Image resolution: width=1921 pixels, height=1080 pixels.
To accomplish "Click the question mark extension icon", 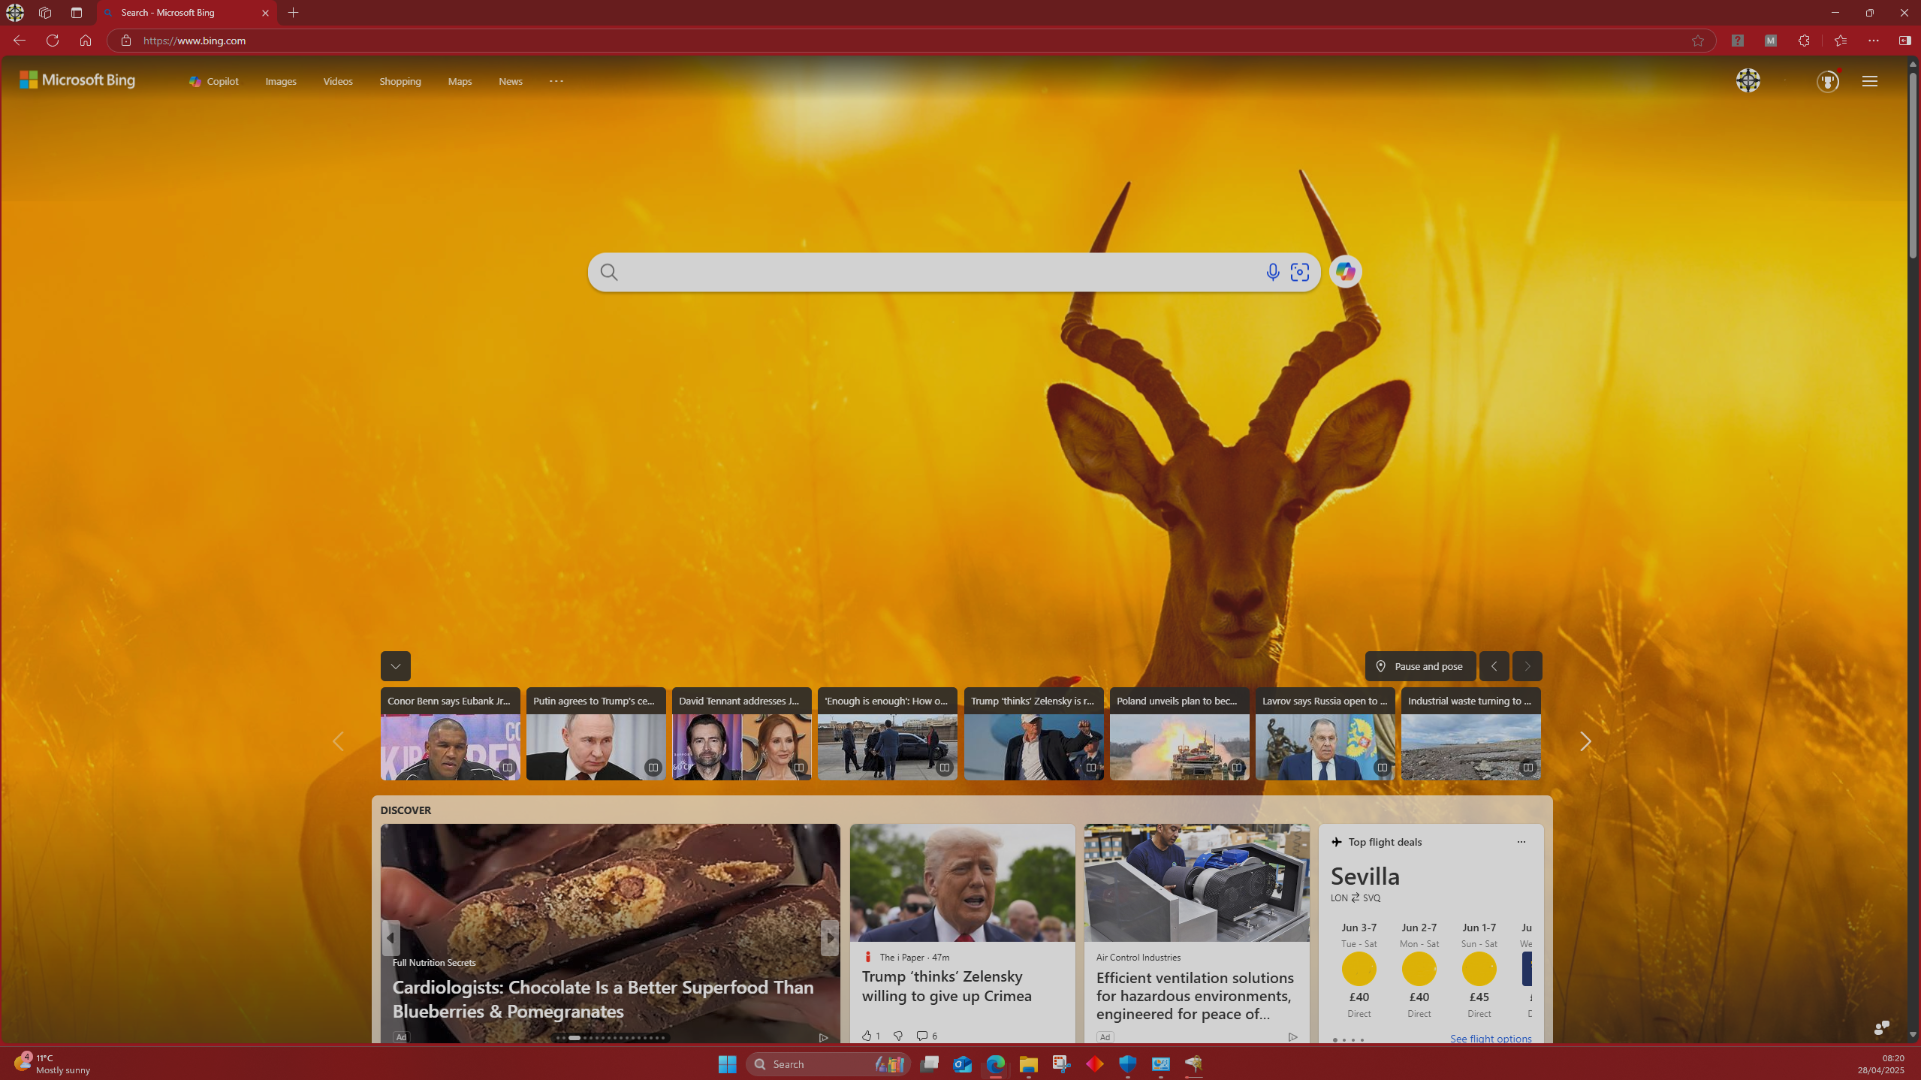I will [1738, 41].
